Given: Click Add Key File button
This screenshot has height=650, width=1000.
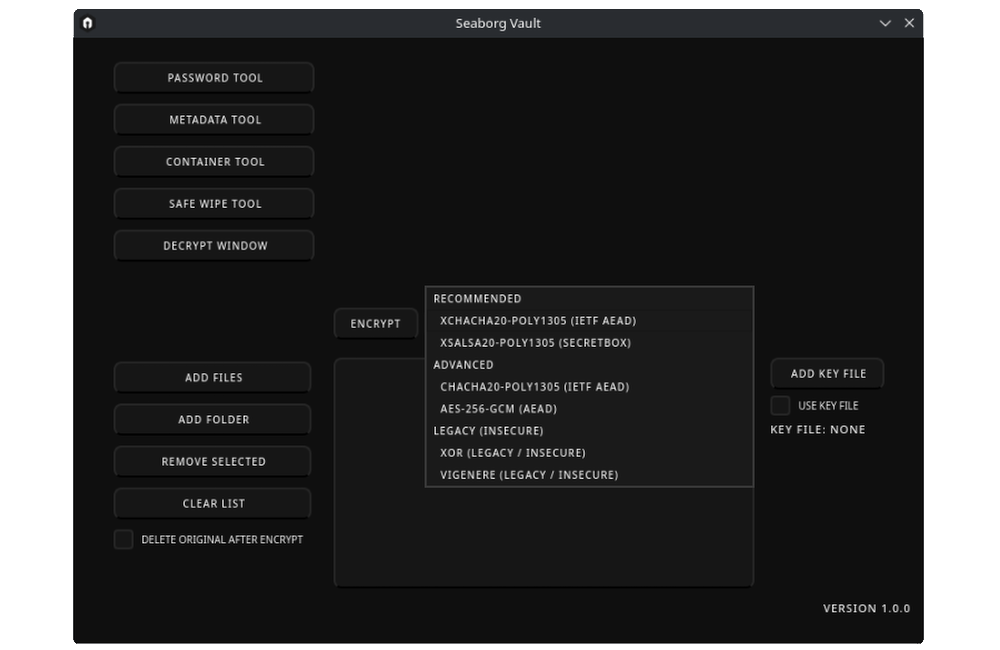Looking at the screenshot, I should pyautogui.click(x=827, y=374).
